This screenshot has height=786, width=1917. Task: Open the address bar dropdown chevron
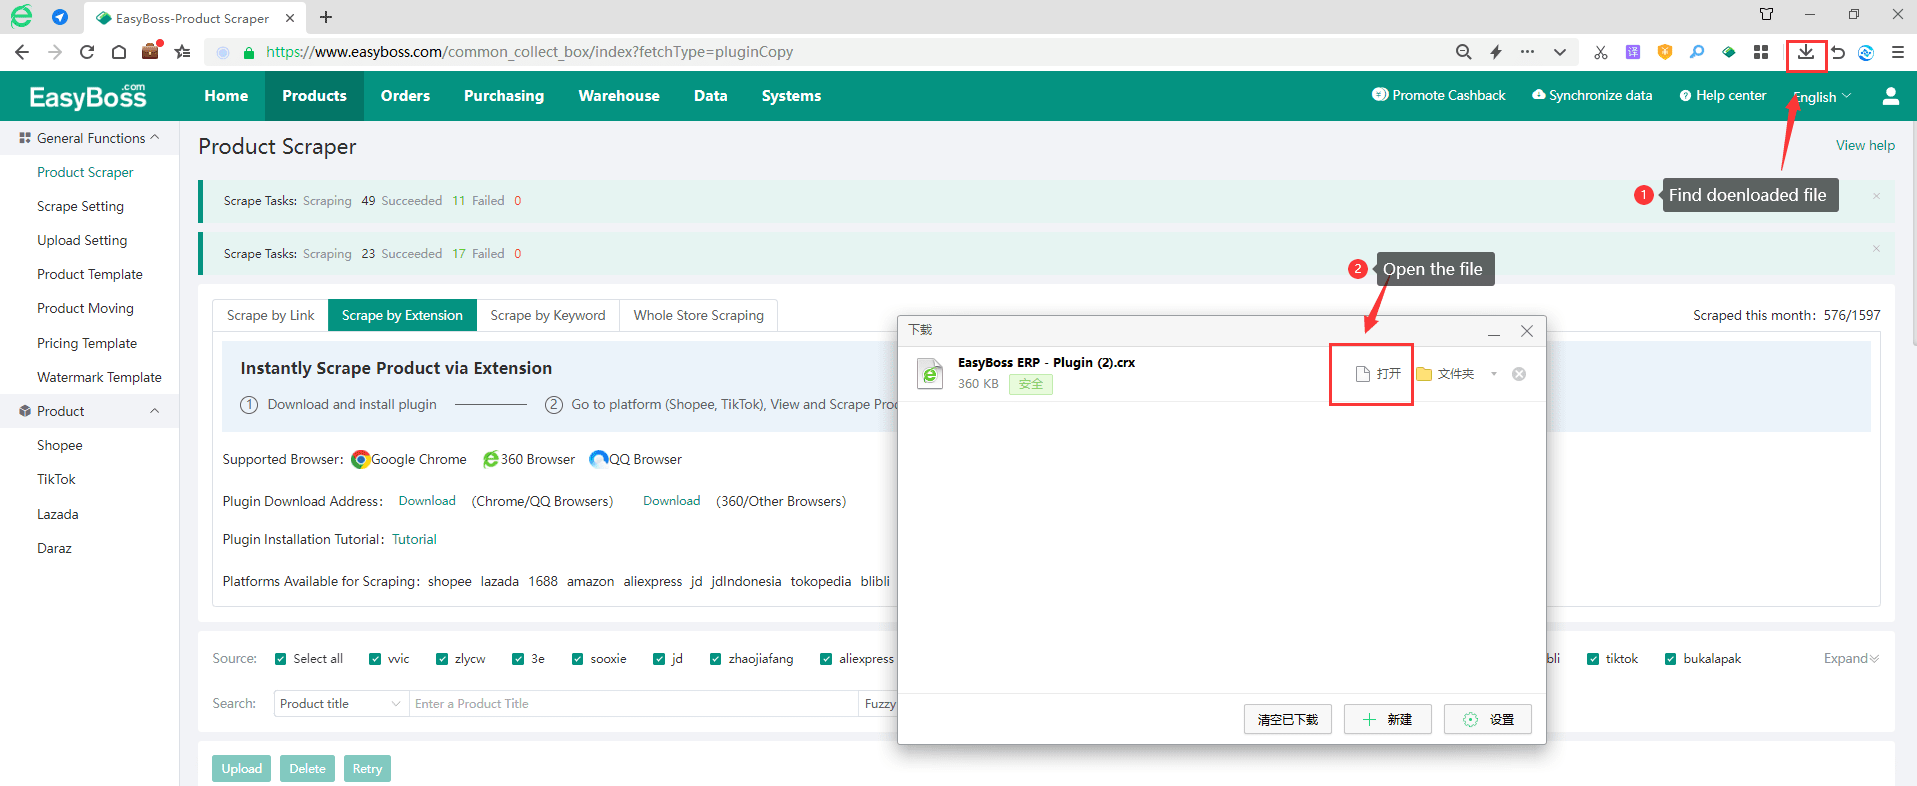(1560, 52)
